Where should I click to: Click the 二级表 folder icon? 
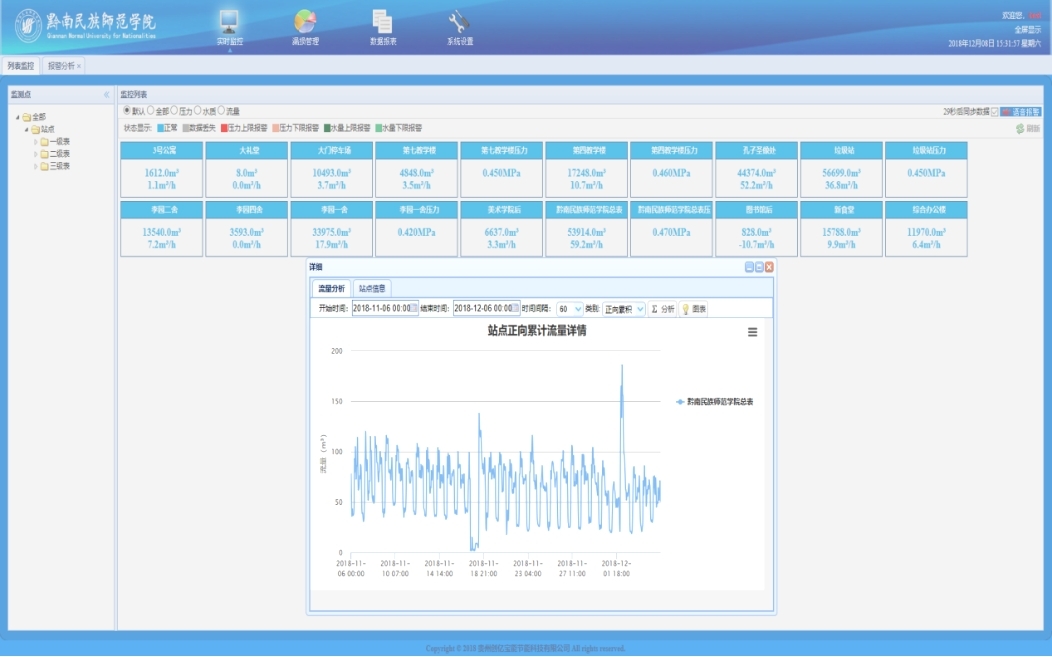tap(45, 154)
